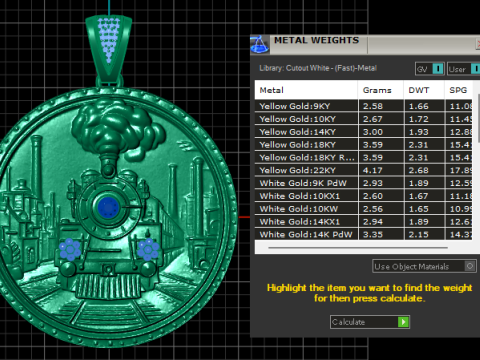
Task: Click the Calculate button
Action: click(x=370, y=322)
